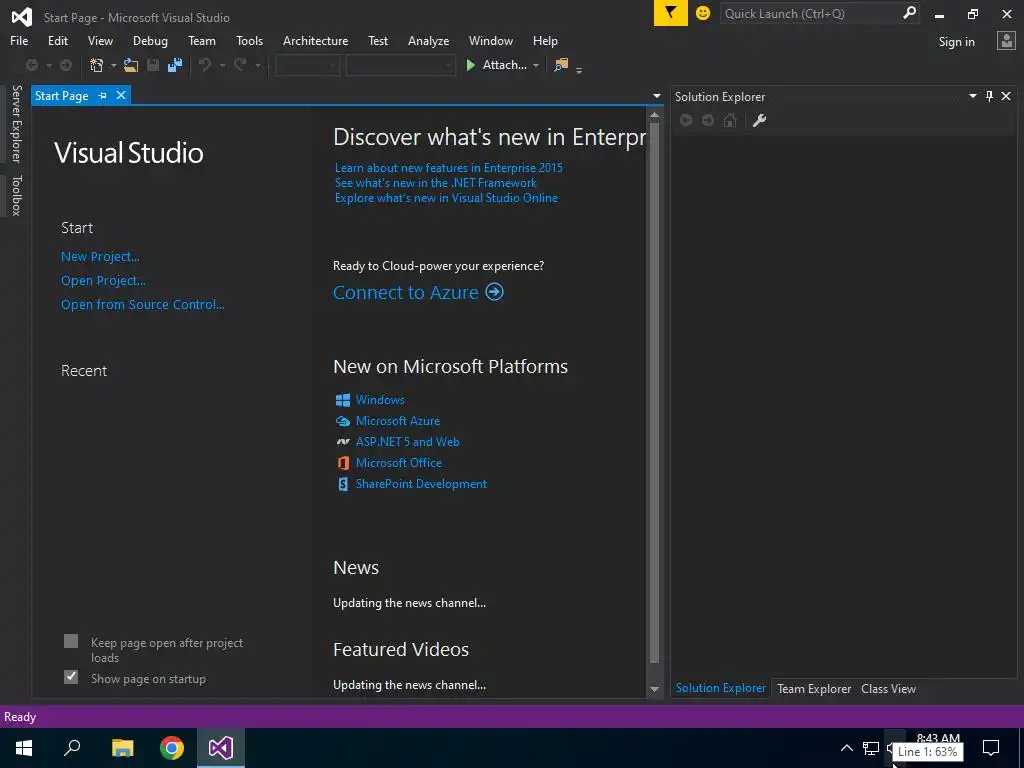Open the Analyze menu
Image resolution: width=1024 pixels, height=768 pixels.
click(428, 40)
